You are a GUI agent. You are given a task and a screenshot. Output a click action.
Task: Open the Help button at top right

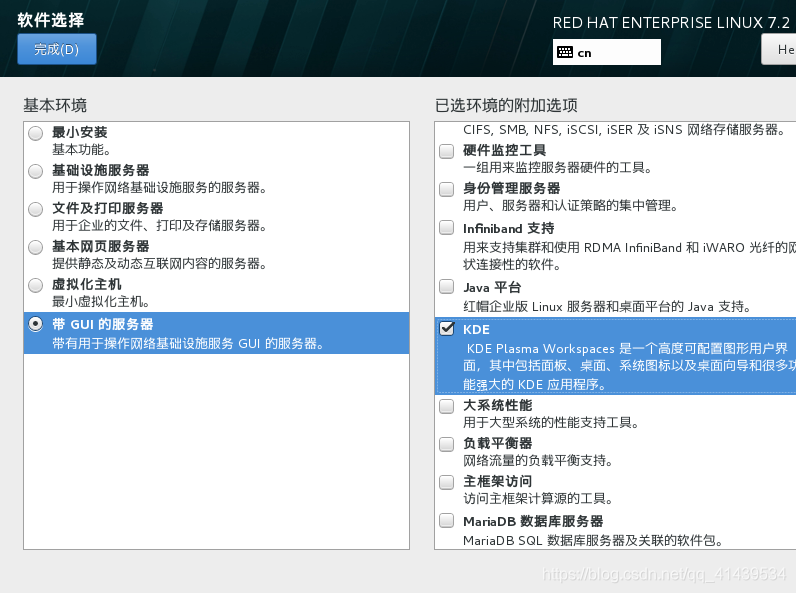click(779, 49)
